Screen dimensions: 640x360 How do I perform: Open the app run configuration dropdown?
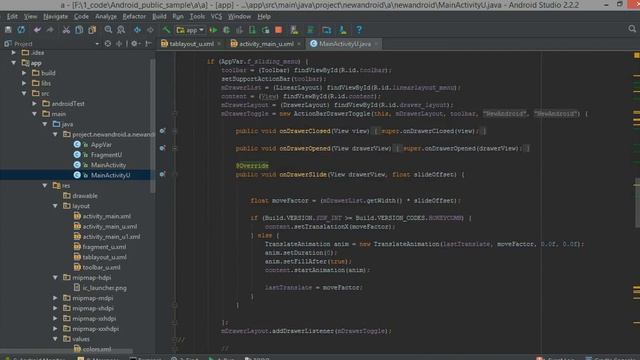190,30
